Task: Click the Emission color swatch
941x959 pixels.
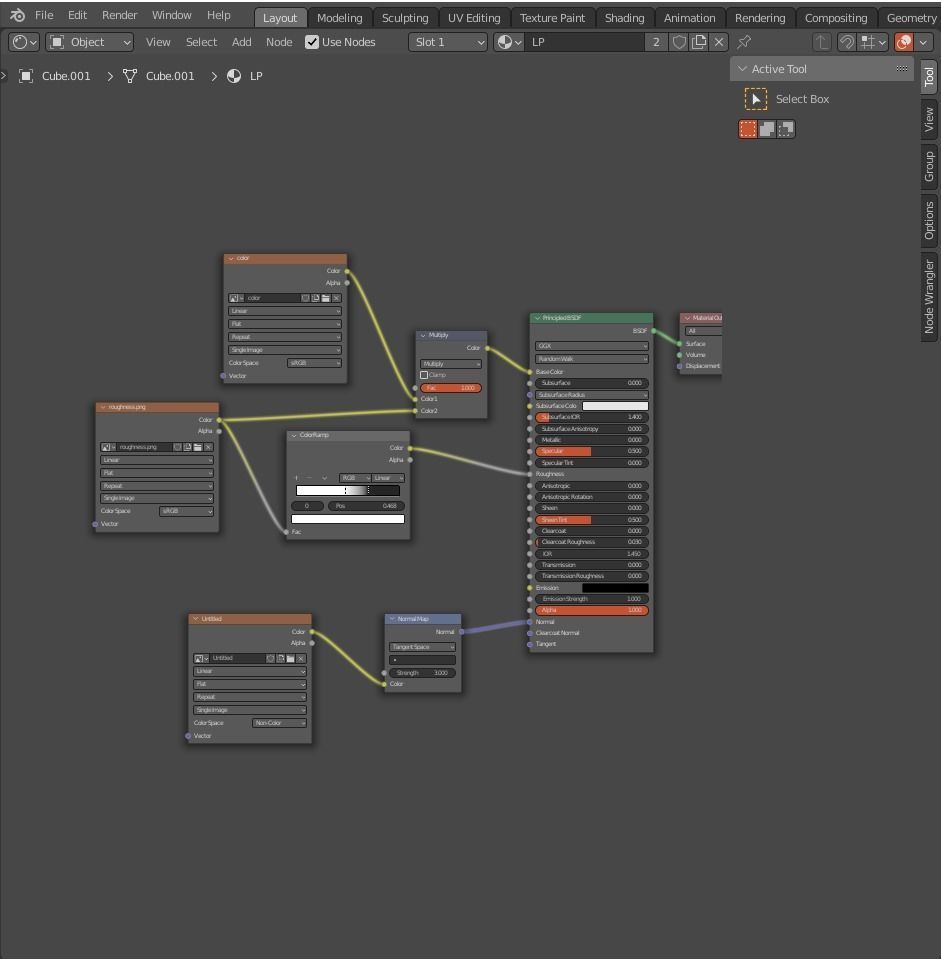Action: point(615,588)
